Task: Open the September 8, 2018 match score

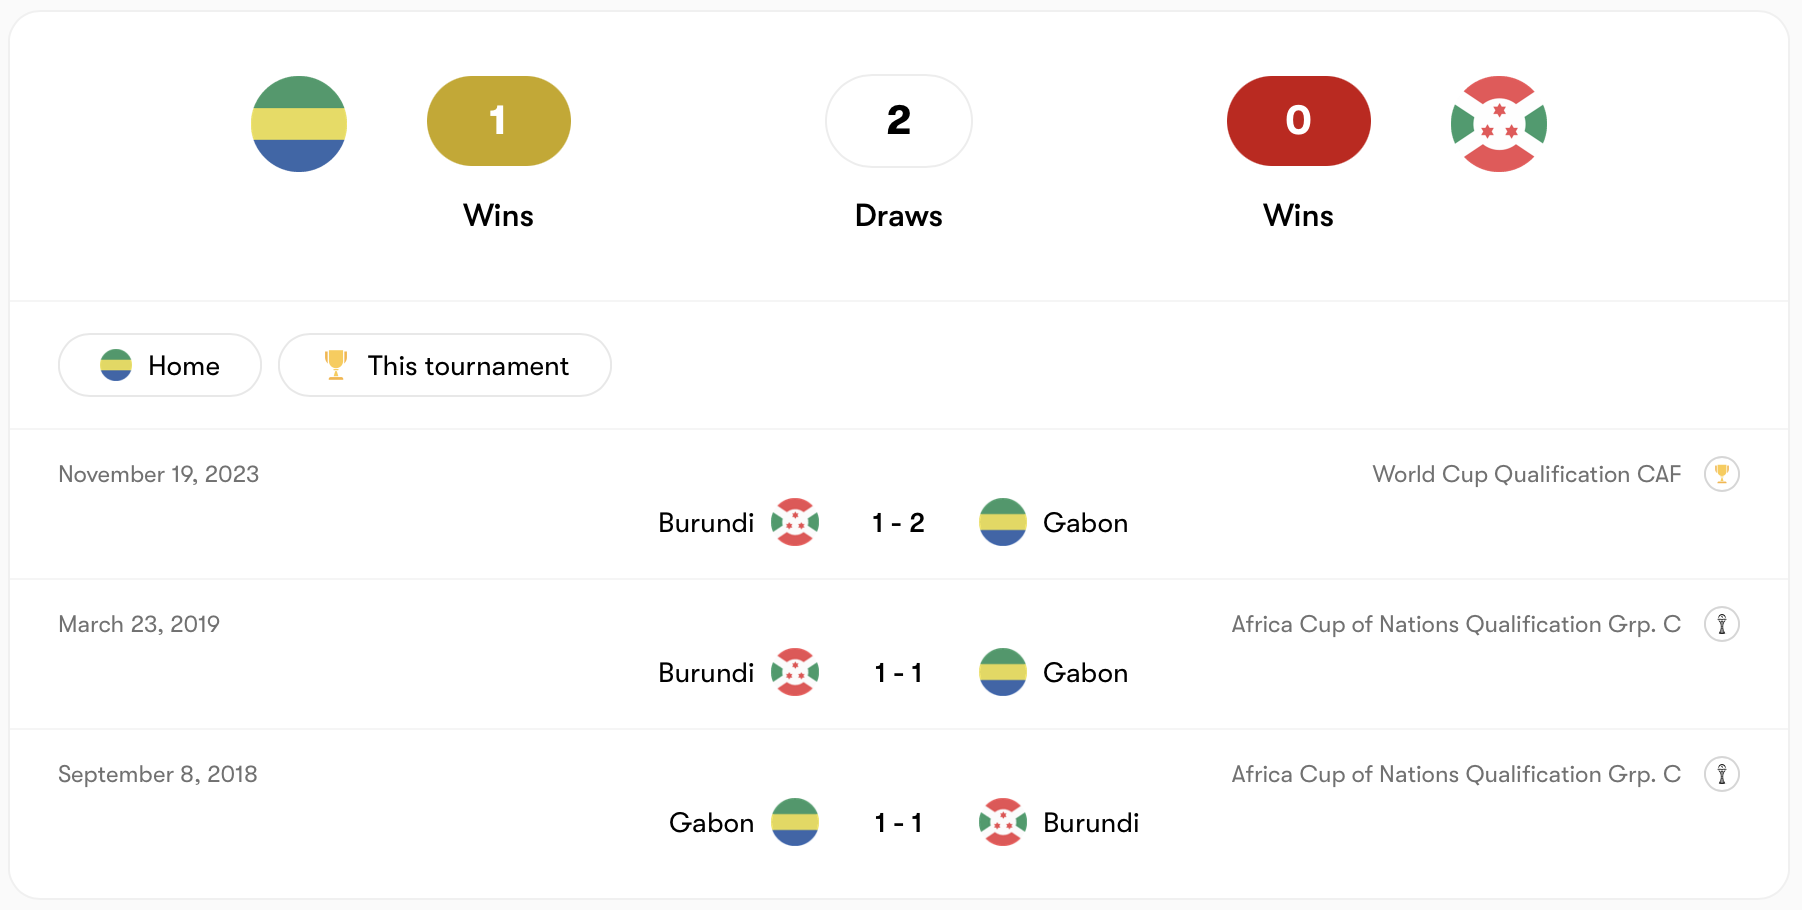Action: (898, 823)
